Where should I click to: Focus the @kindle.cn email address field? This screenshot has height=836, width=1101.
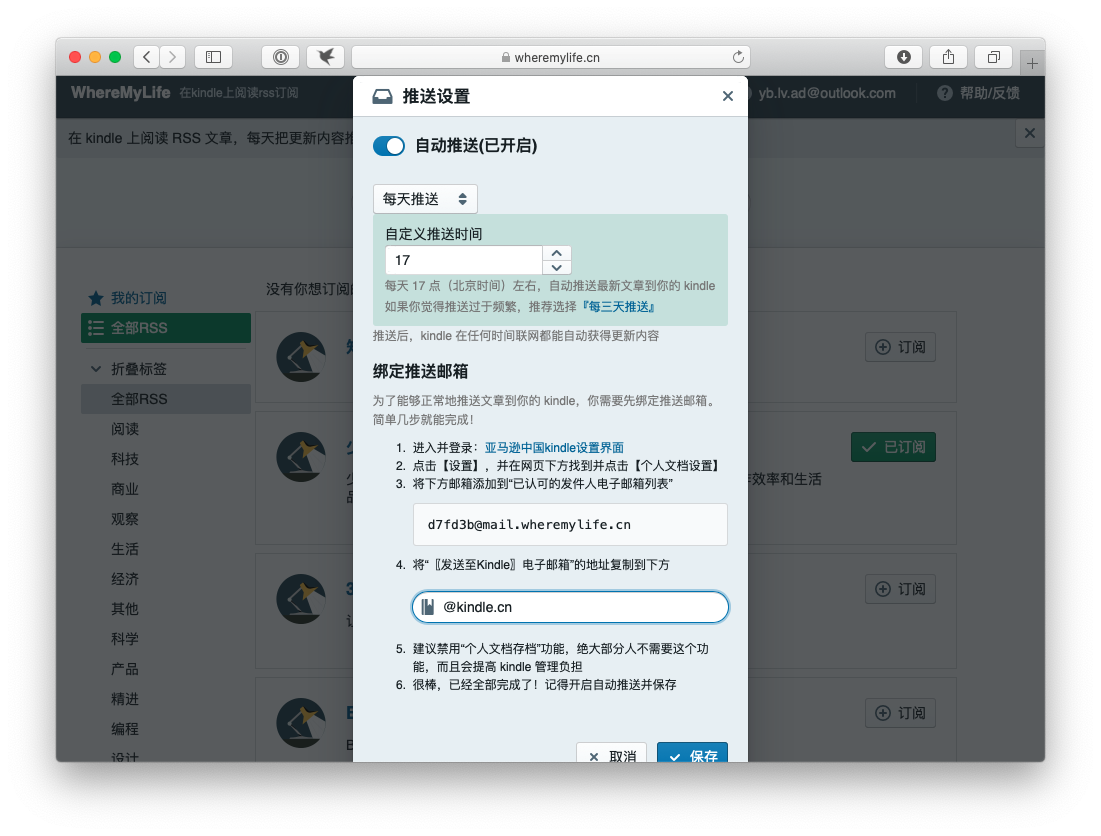570,607
